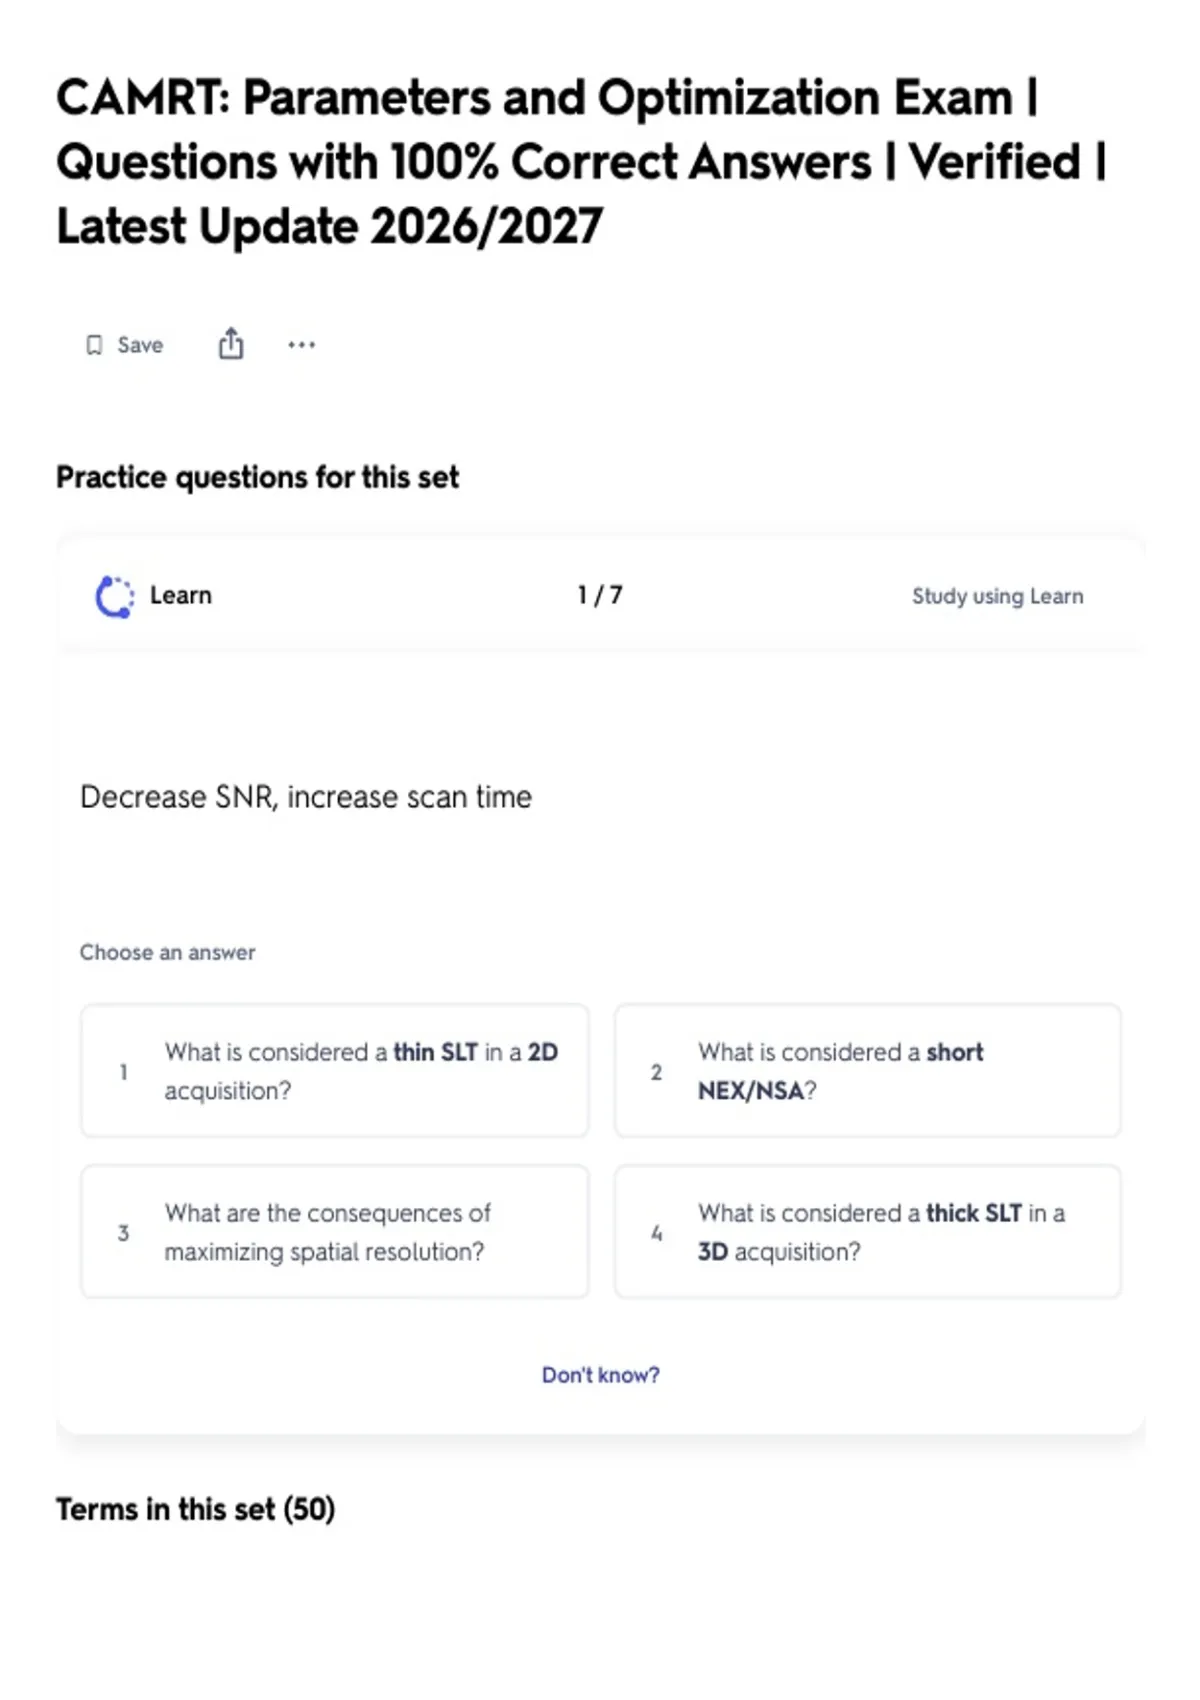This screenshot has height=1700, width=1200.
Task: Click the 1 / 7 progress counter
Action: point(600,595)
